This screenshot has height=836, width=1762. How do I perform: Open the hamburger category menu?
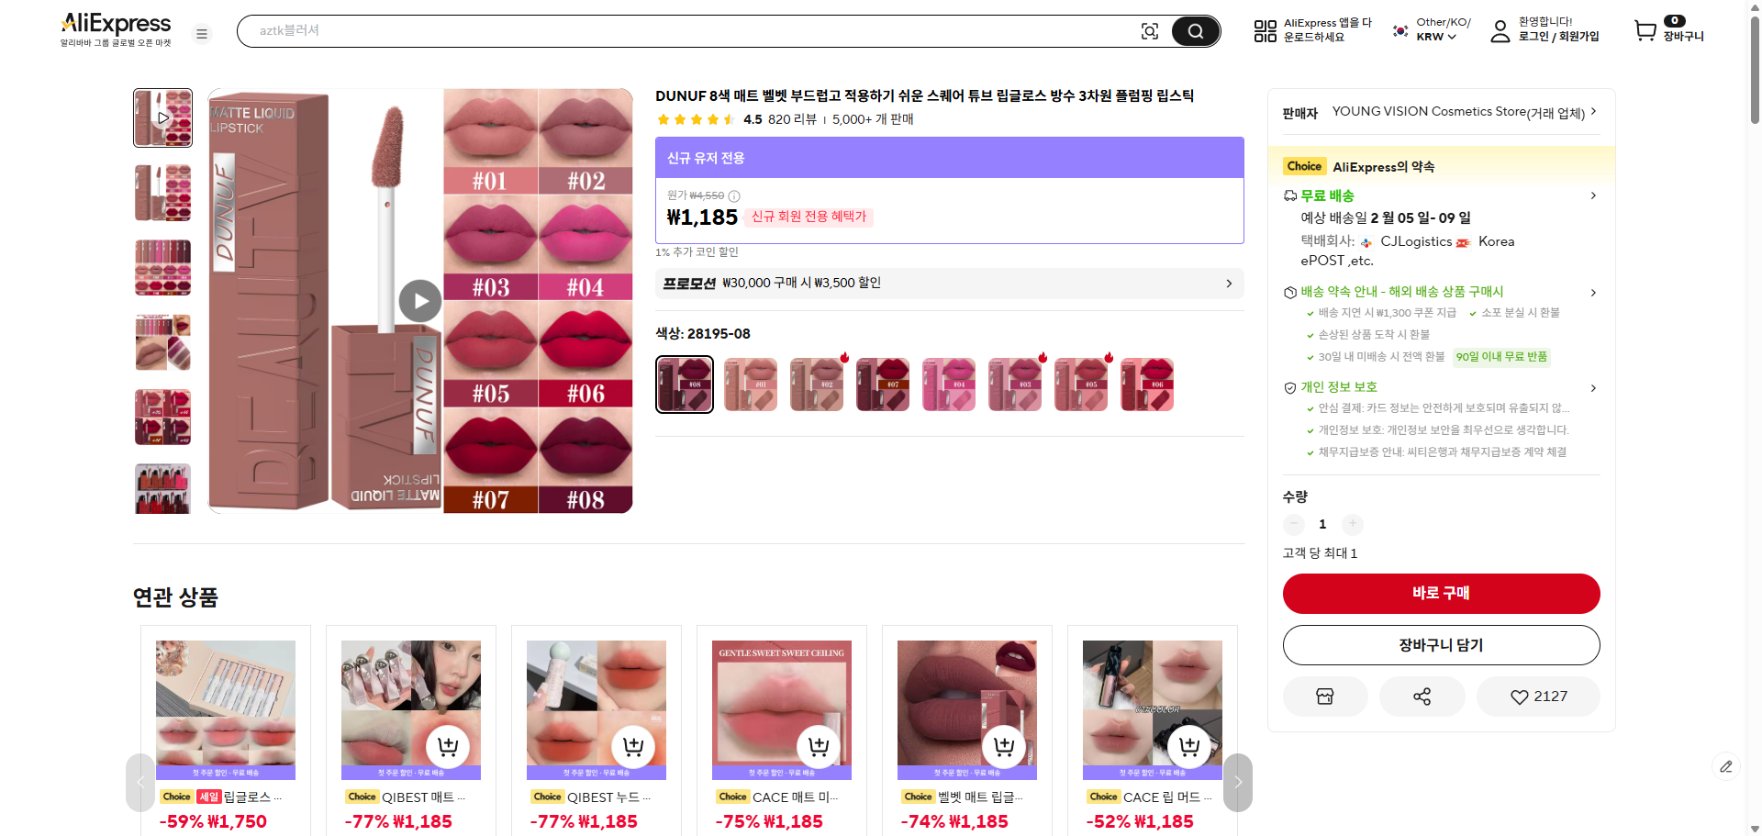202,34
